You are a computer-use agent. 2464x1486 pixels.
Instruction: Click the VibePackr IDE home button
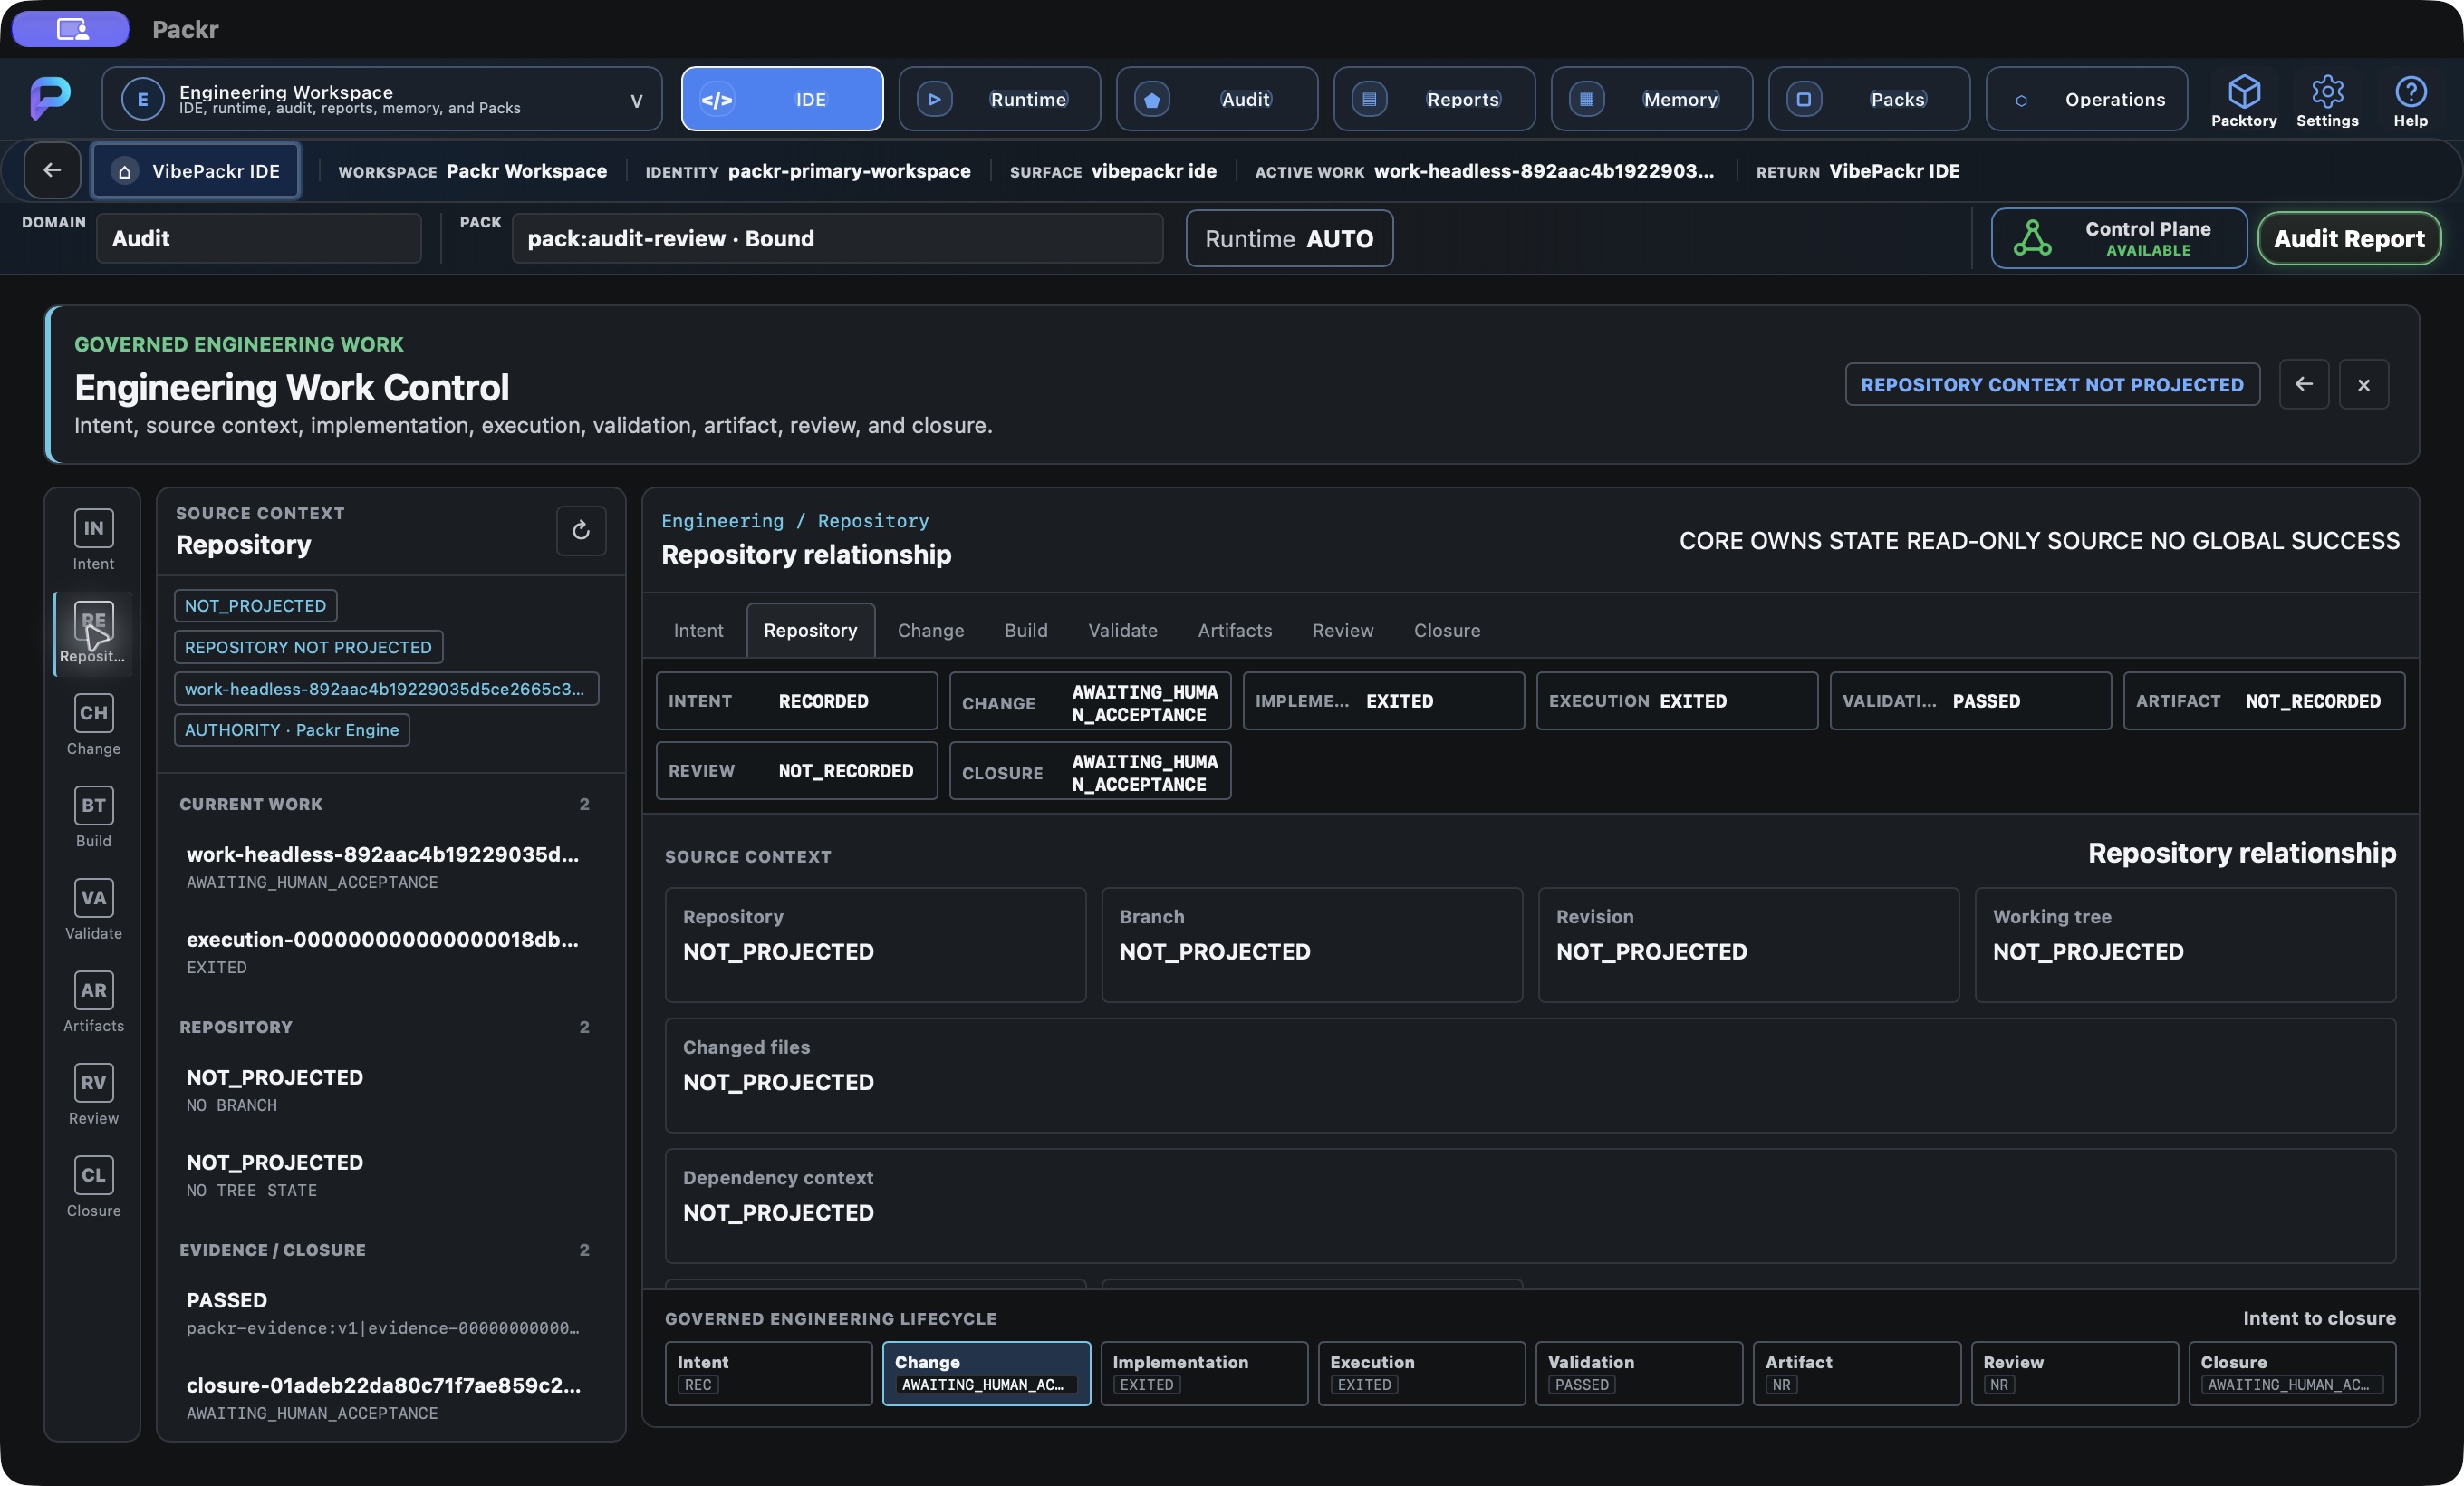[195, 170]
